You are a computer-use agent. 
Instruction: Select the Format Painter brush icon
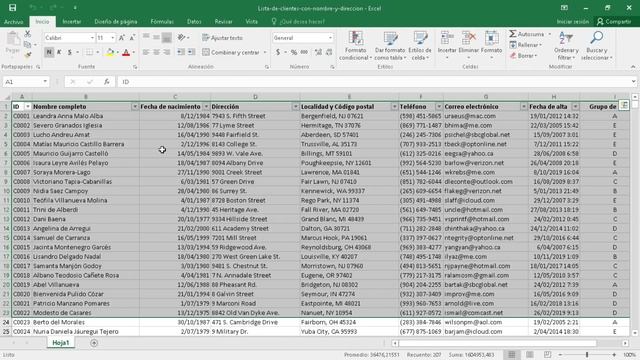pyautogui.click(x=28, y=55)
